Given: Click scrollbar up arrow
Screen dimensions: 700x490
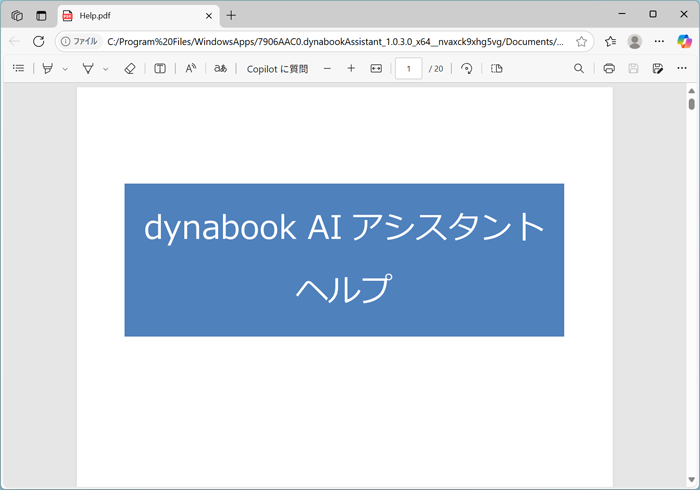Looking at the screenshot, I should pos(692,91).
